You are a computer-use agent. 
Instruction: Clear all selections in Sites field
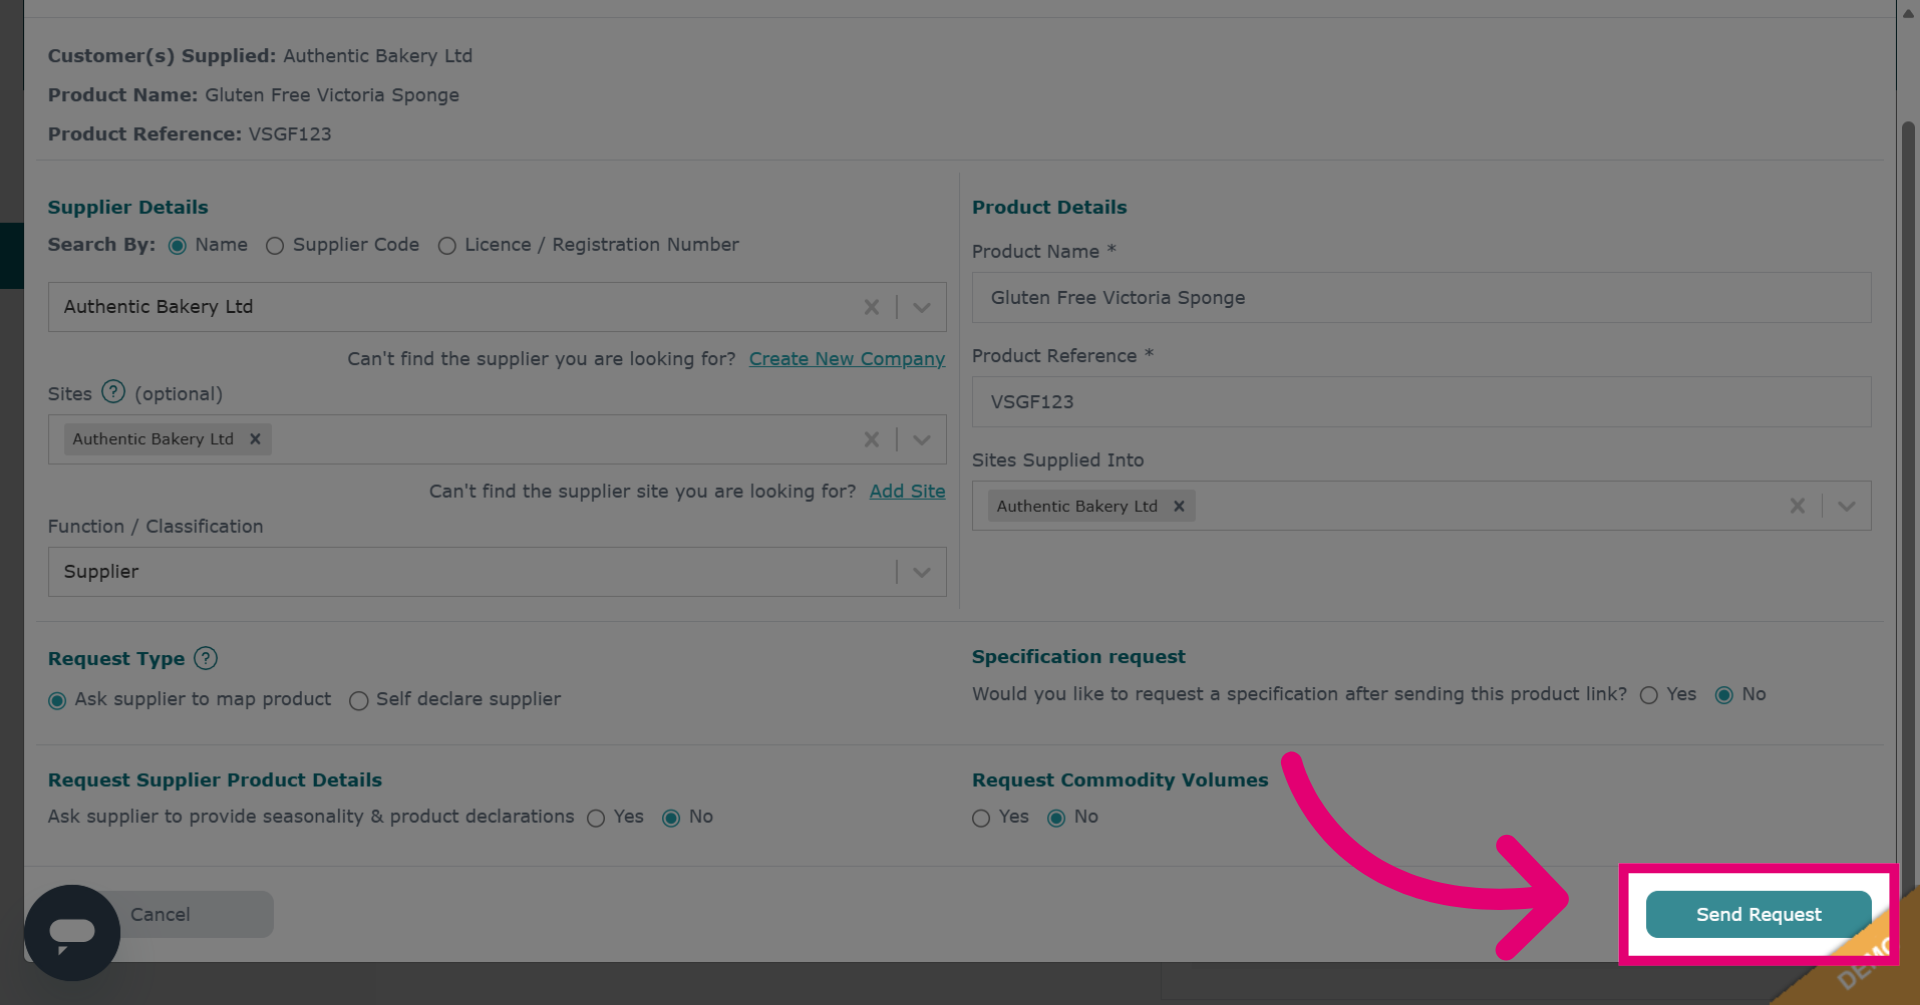coord(871,439)
